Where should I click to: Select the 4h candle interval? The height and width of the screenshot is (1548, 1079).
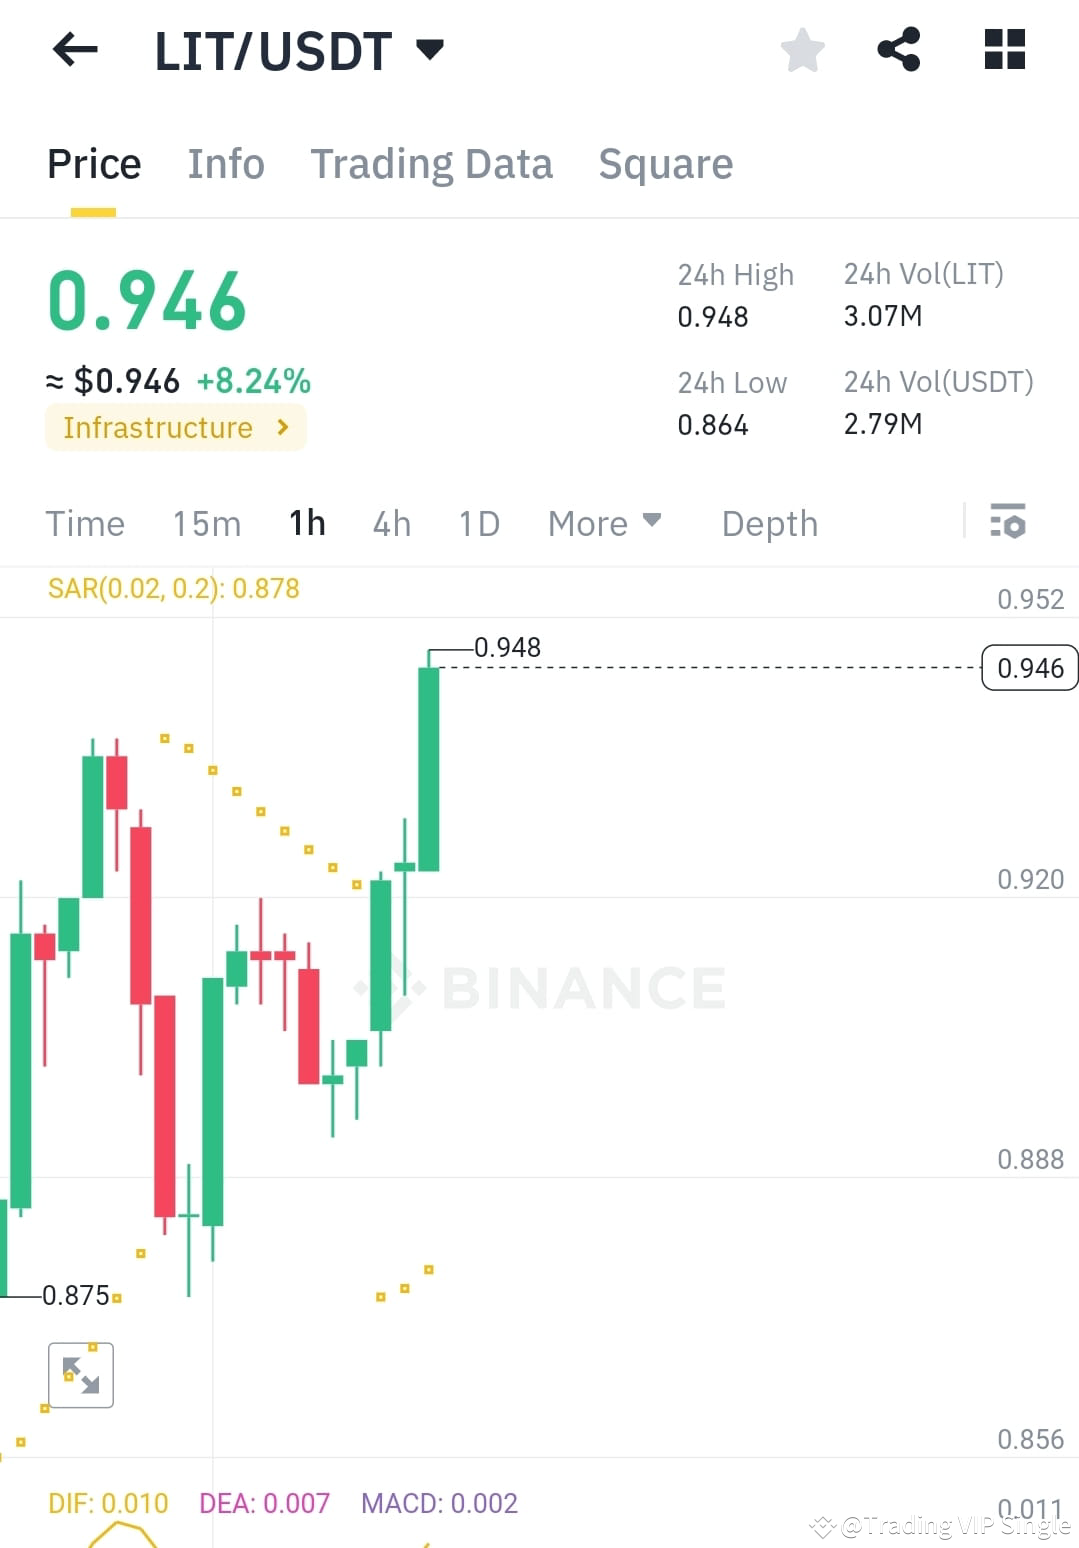[x=391, y=522]
